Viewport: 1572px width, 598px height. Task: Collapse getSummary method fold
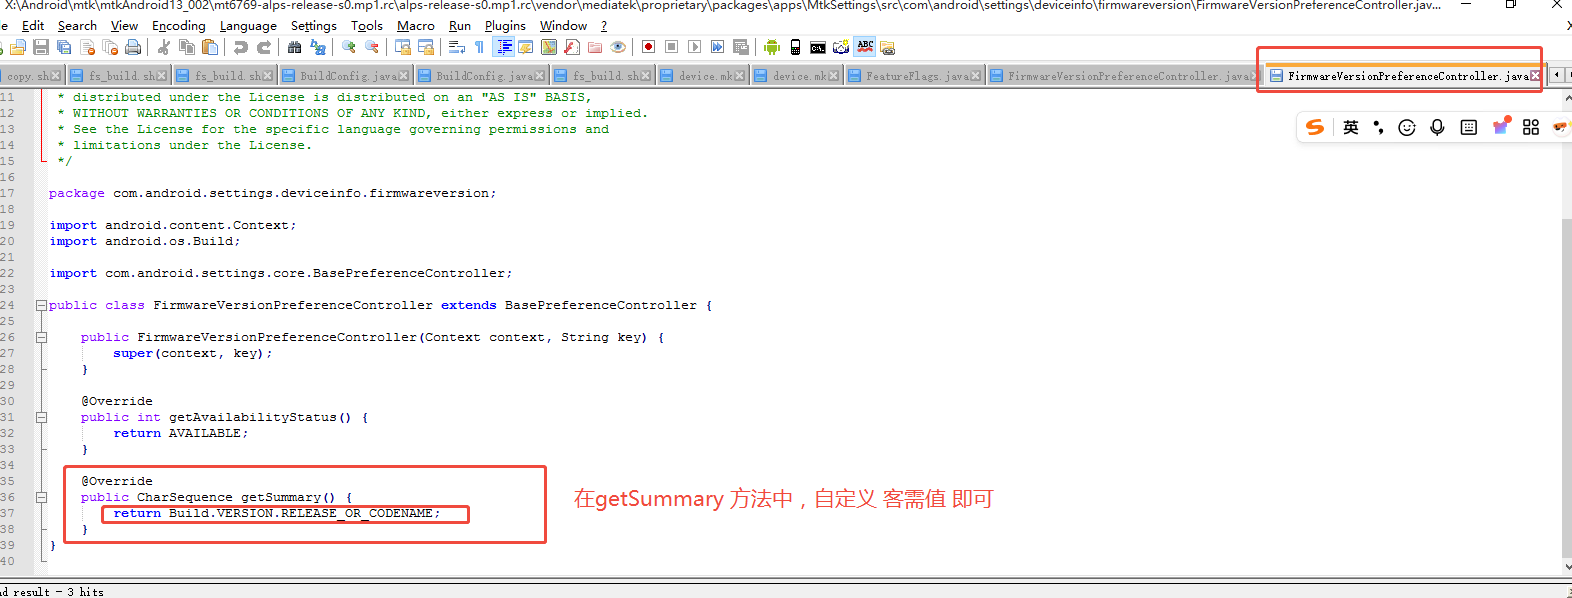[41, 497]
